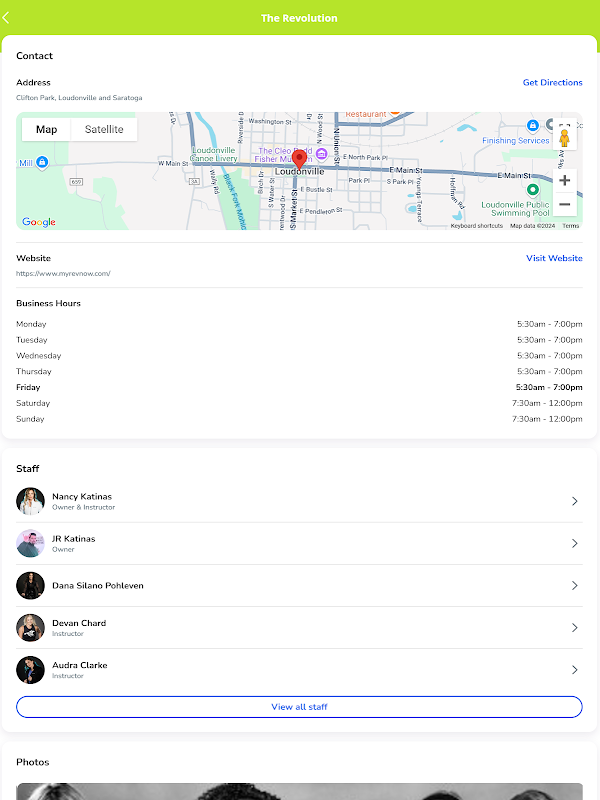Open JR Katinas profile chevron

574,543
